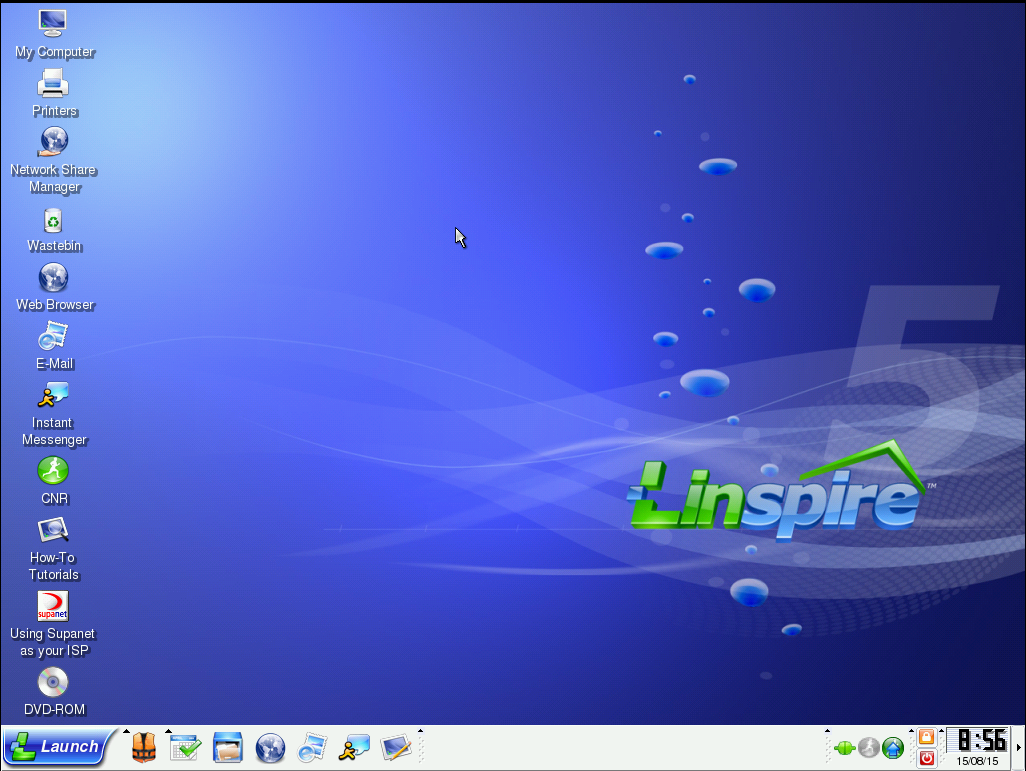
Task: Open the web browser globe icon on taskbar
Action: click(x=270, y=747)
